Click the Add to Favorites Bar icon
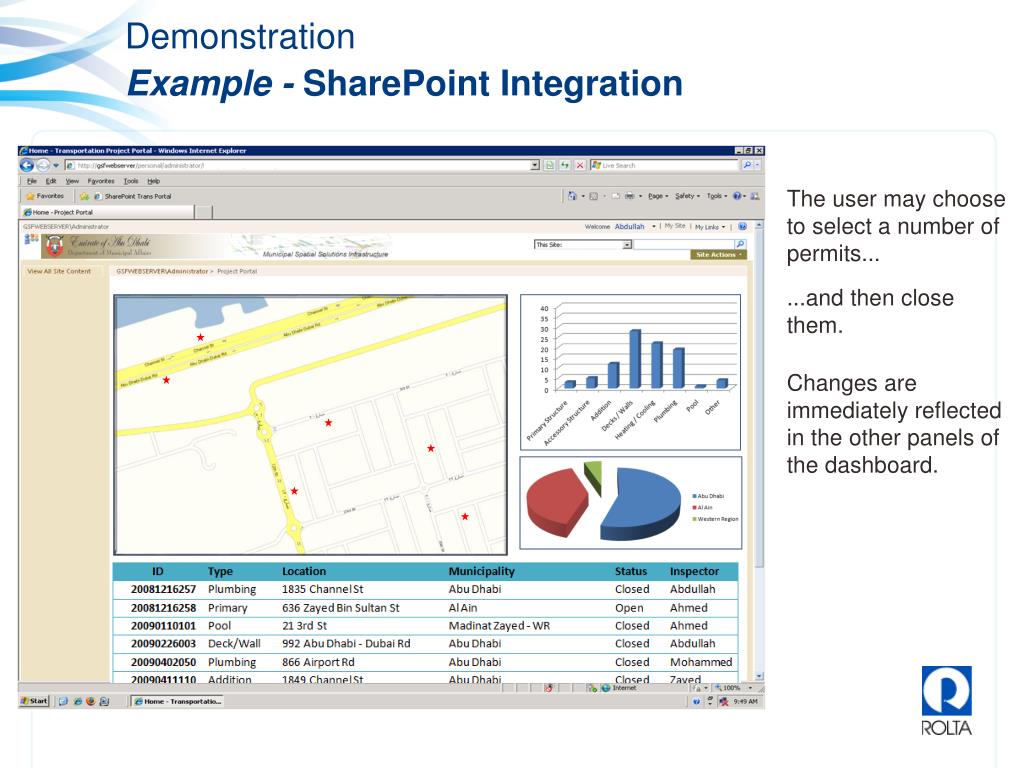The height and width of the screenshot is (768, 1024). [x=84, y=196]
